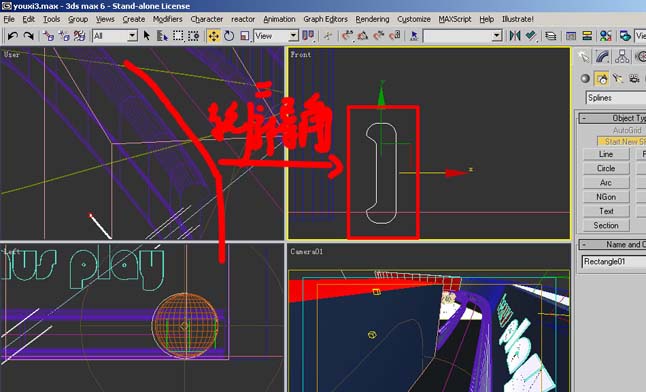Open the Rendering menu

372,19
